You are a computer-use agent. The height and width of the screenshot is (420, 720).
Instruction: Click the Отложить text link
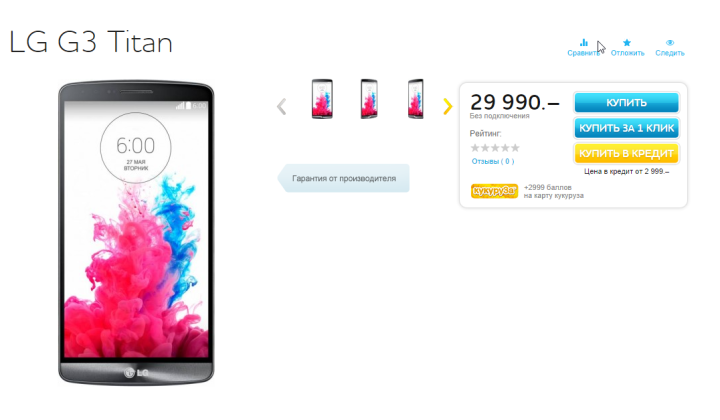point(627,53)
